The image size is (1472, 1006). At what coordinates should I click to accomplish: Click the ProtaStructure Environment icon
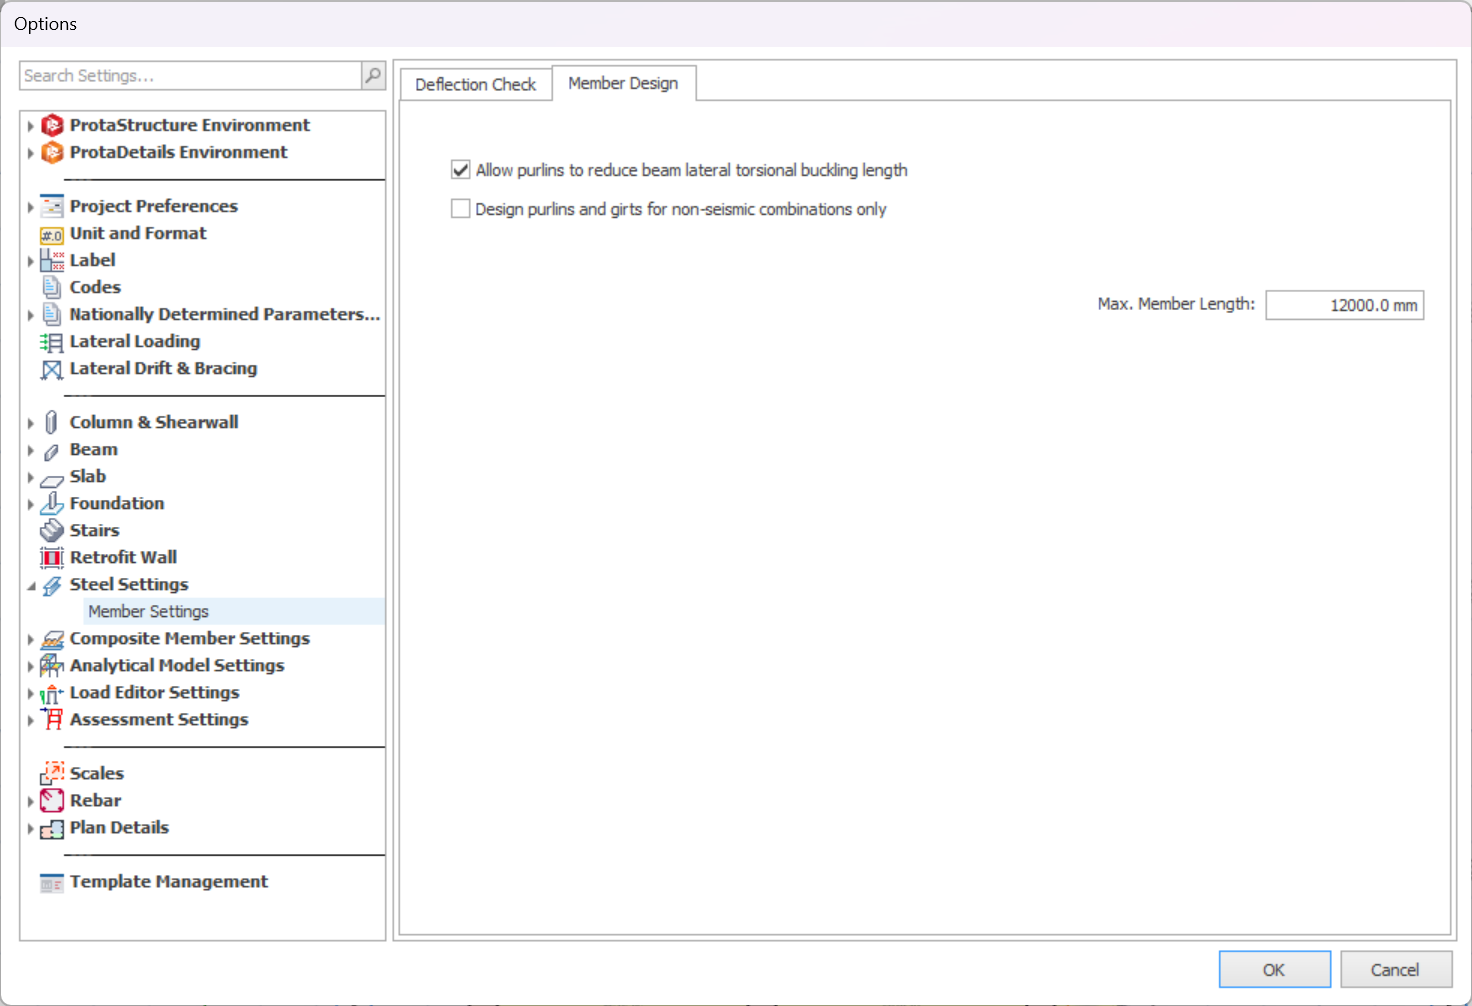click(x=52, y=125)
